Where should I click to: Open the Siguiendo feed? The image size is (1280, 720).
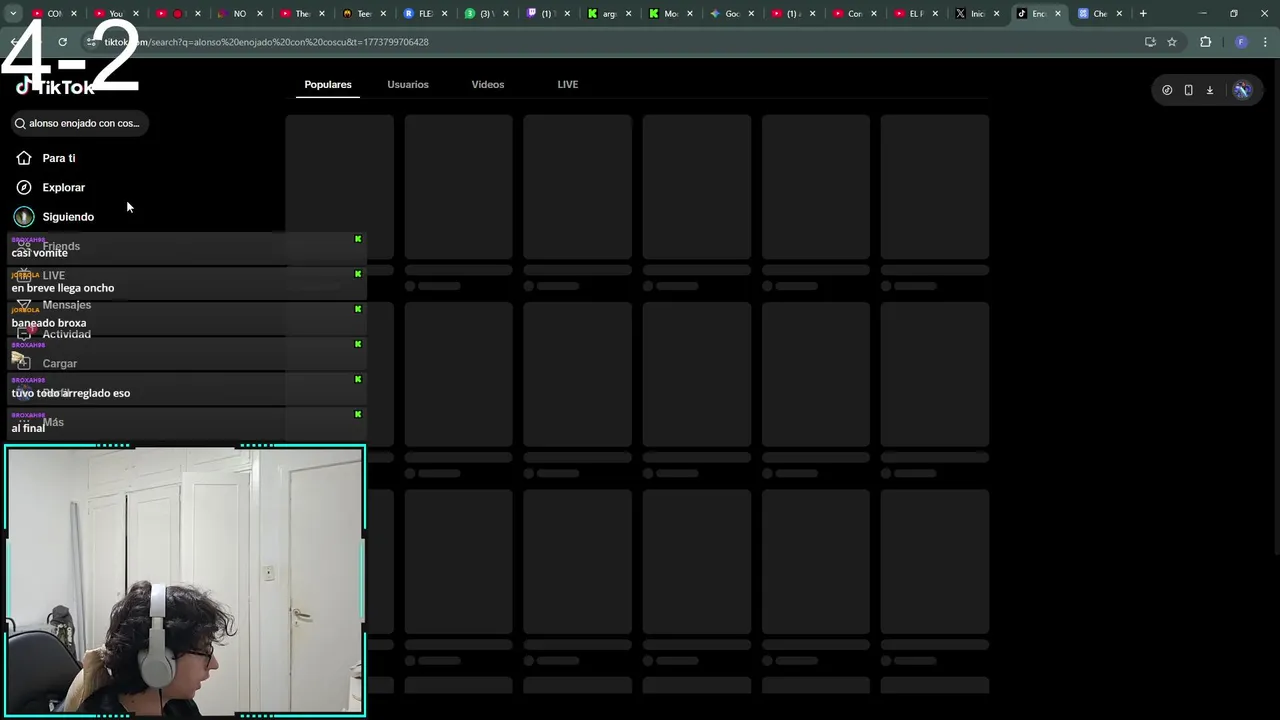point(55,216)
